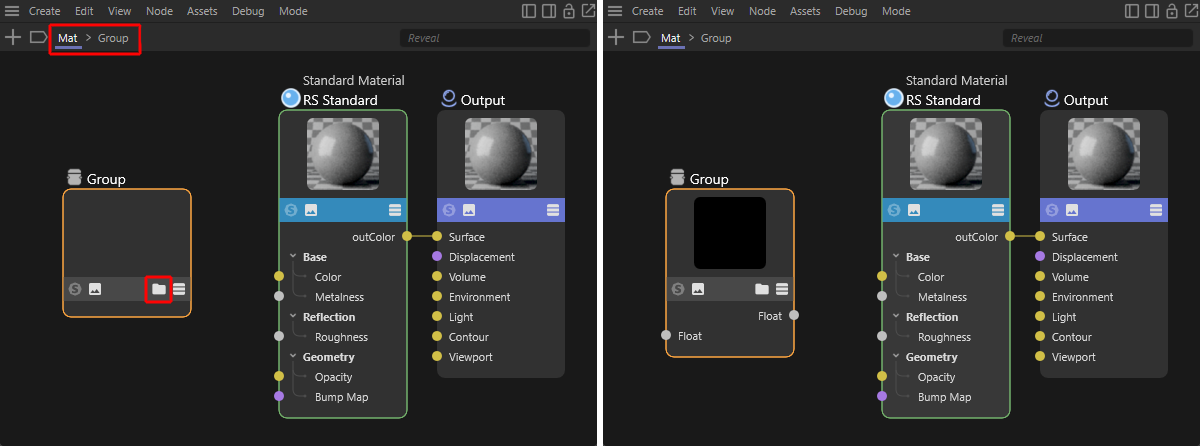The width and height of the screenshot is (1200, 446).
Task: Toggle solo icon on right pane RS Standard node
Action: (x=892, y=210)
